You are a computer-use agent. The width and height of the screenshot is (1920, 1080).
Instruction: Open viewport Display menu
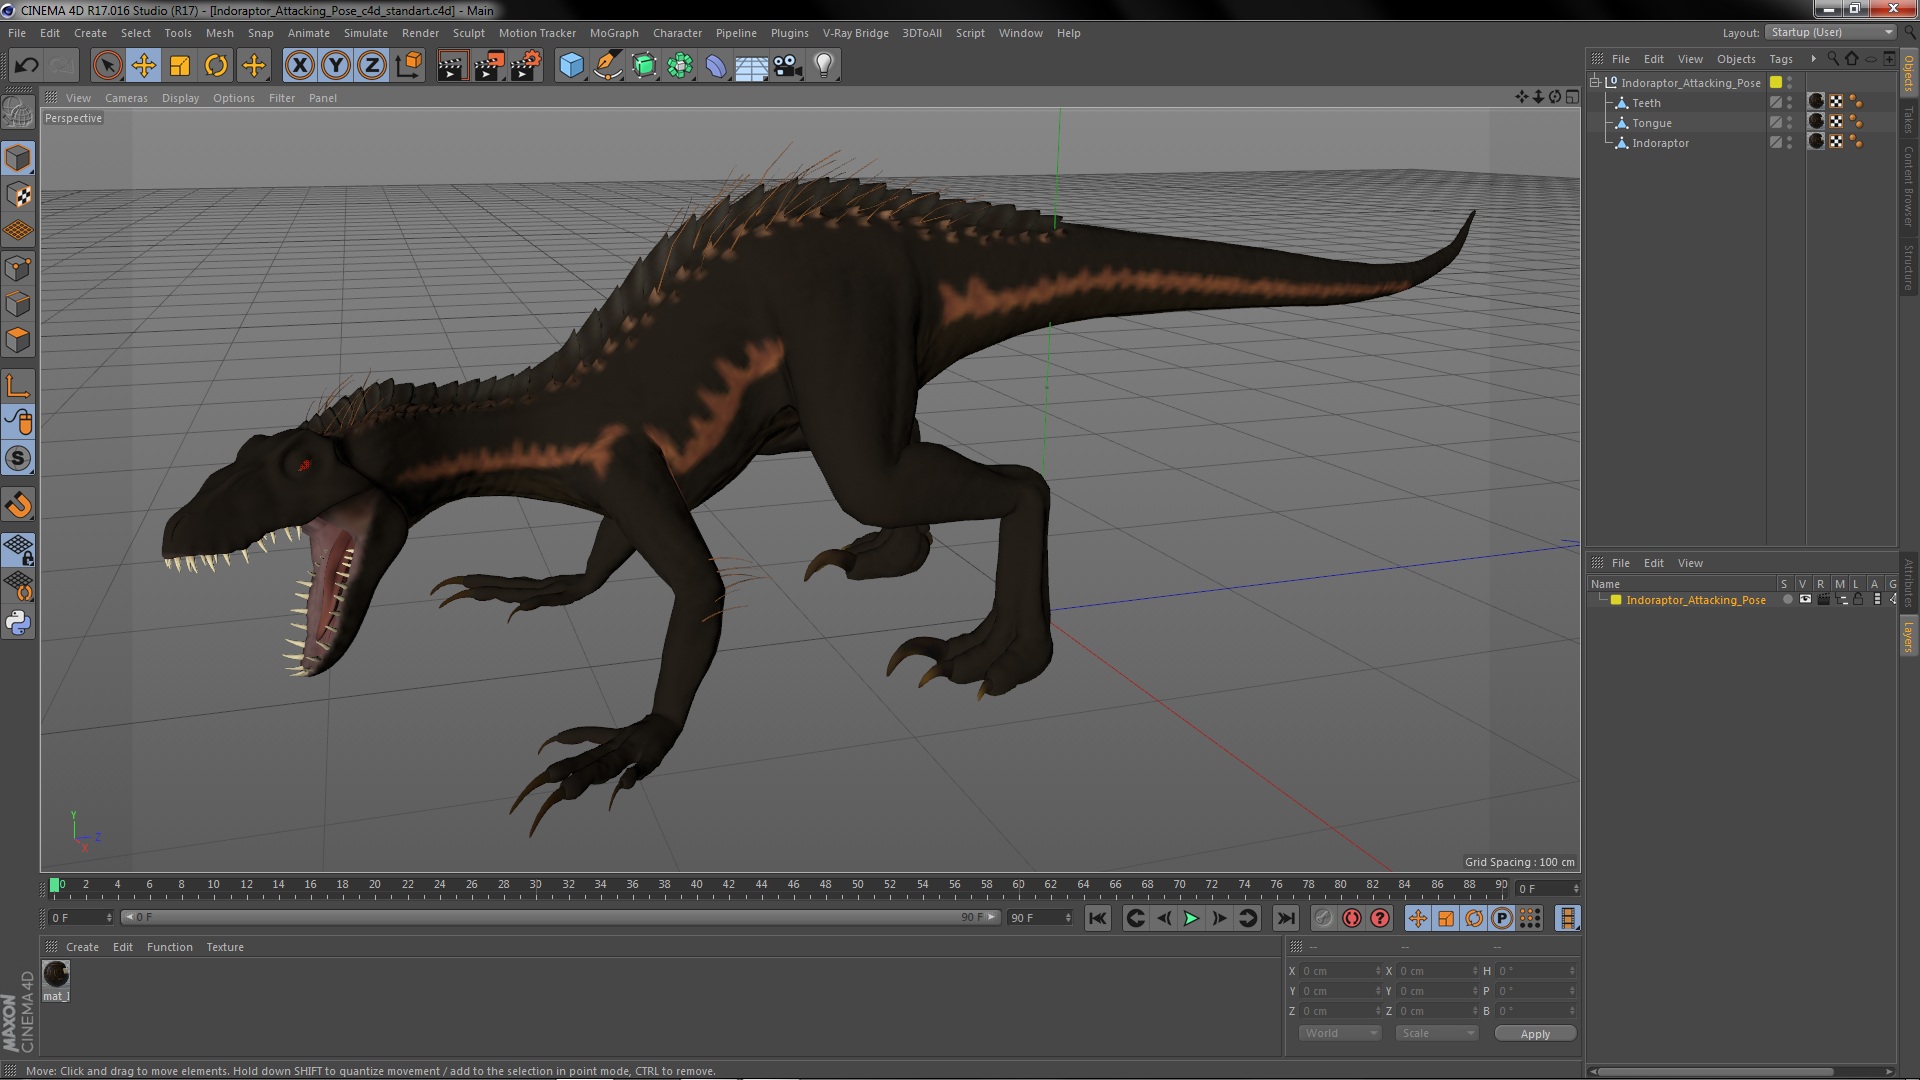pos(180,98)
